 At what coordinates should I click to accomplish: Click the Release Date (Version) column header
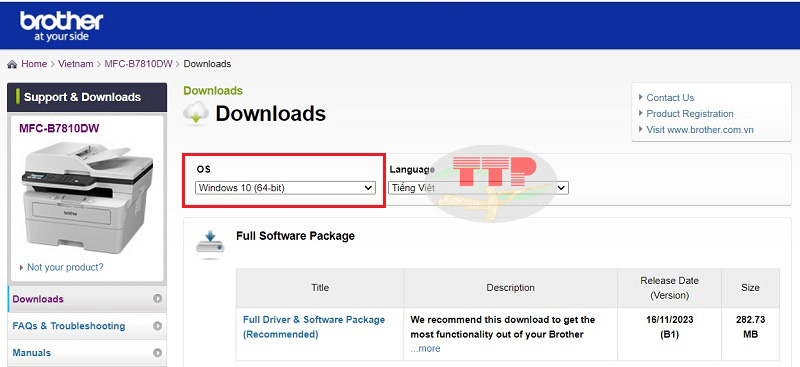point(669,288)
